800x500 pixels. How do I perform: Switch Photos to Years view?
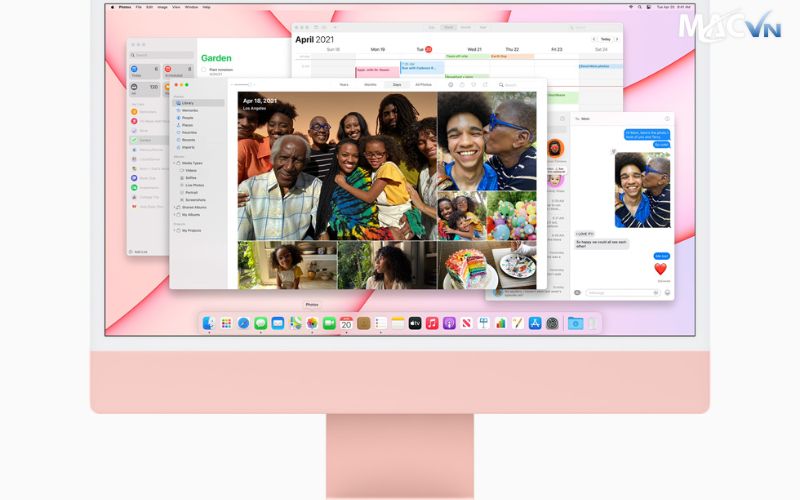[x=344, y=85]
